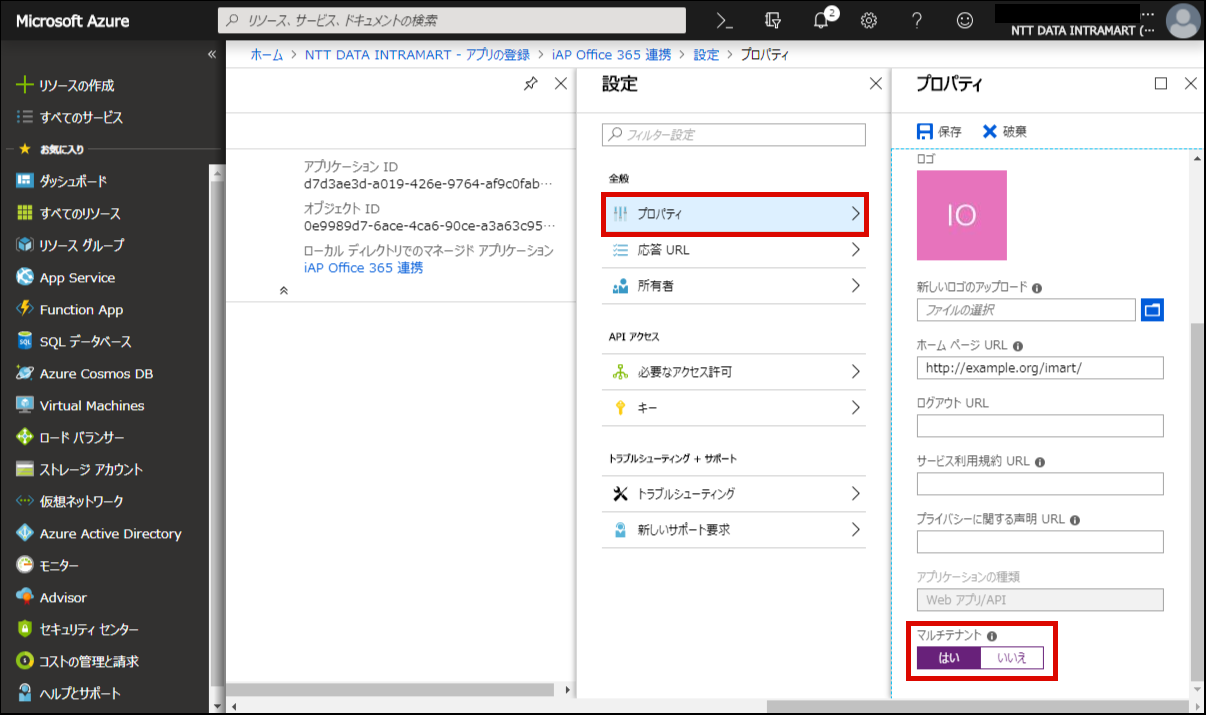
Task: Click the SQL データベース icon
Action: pos(25,341)
